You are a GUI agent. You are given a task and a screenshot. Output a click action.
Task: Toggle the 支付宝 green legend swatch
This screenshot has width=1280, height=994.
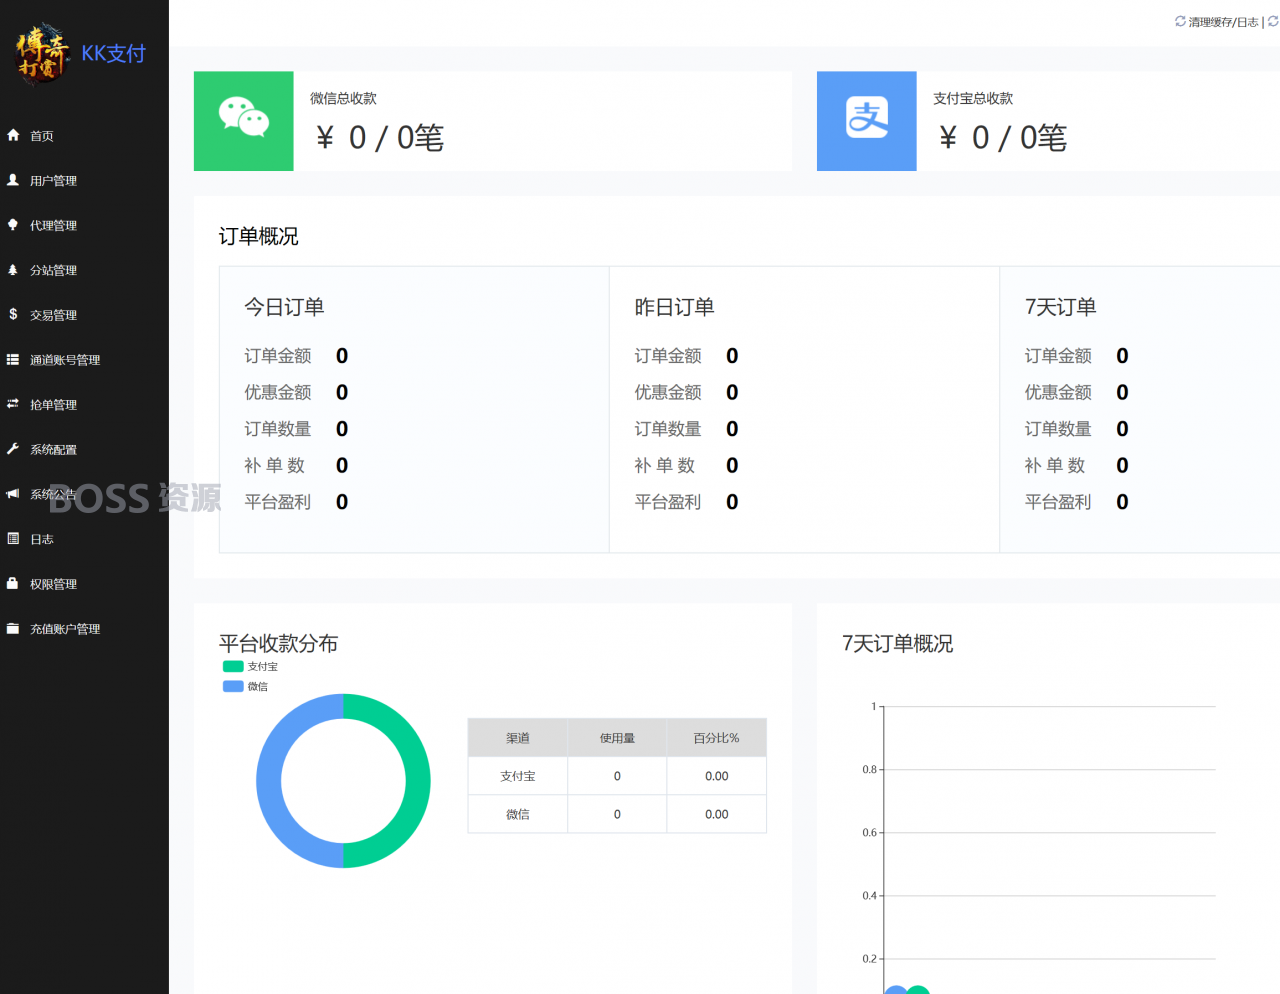[x=233, y=666]
